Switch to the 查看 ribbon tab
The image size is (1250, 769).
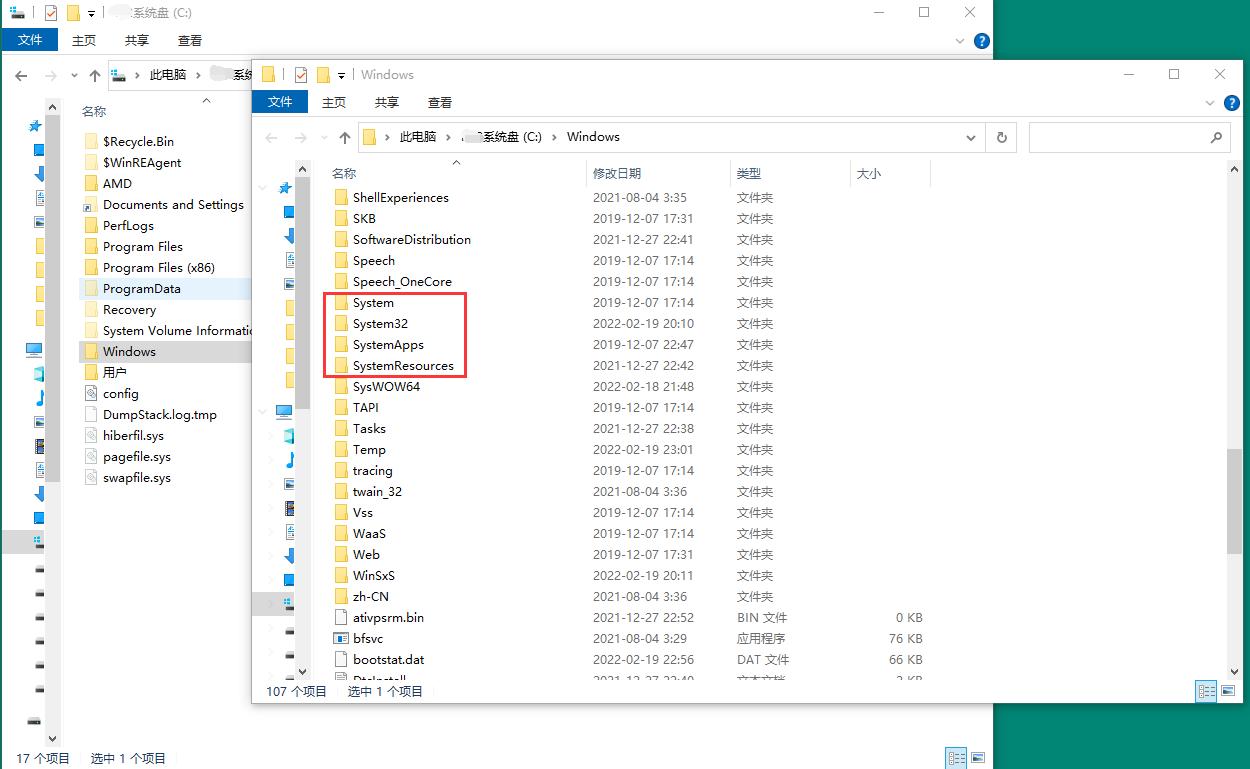click(x=438, y=101)
